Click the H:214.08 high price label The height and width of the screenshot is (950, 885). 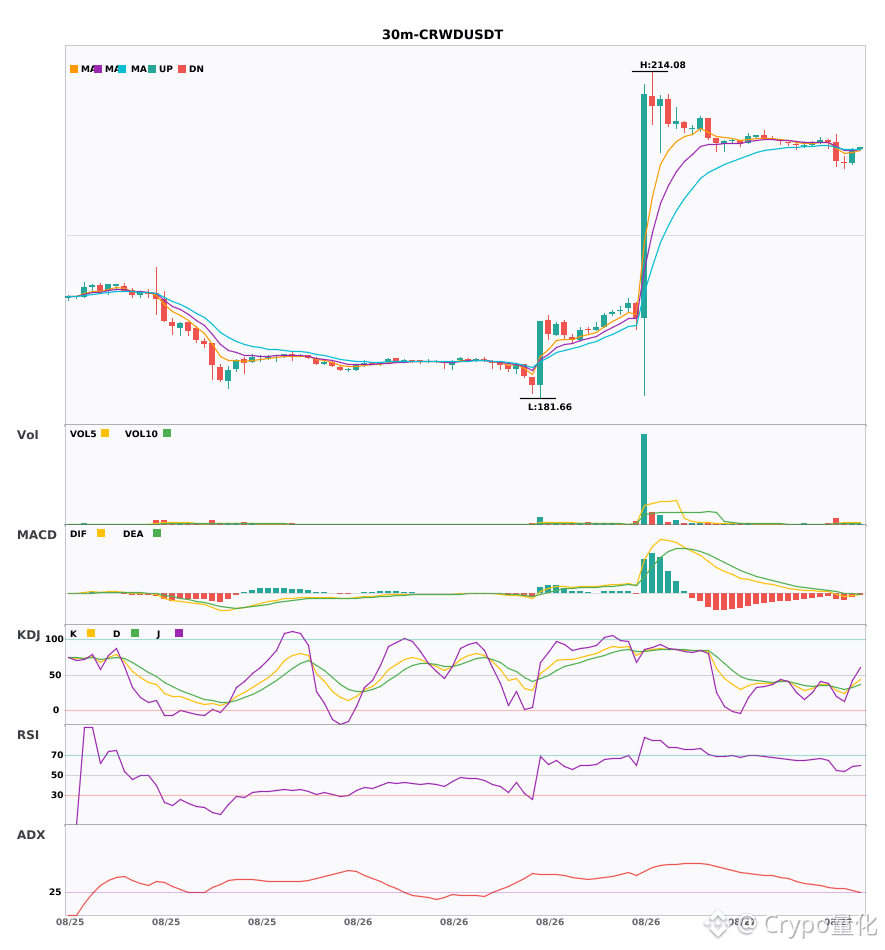pyautogui.click(x=663, y=65)
